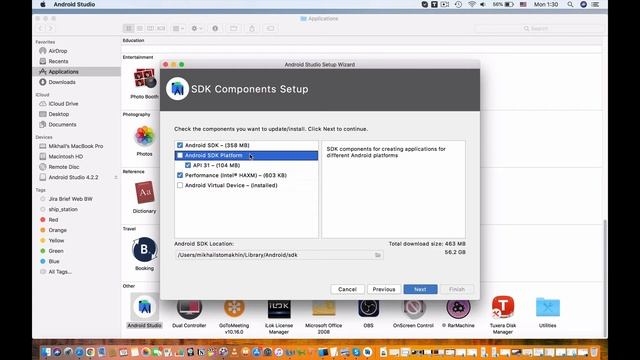
Task: Check the Android Virtual Device checkbox
Action: pos(180,185)
